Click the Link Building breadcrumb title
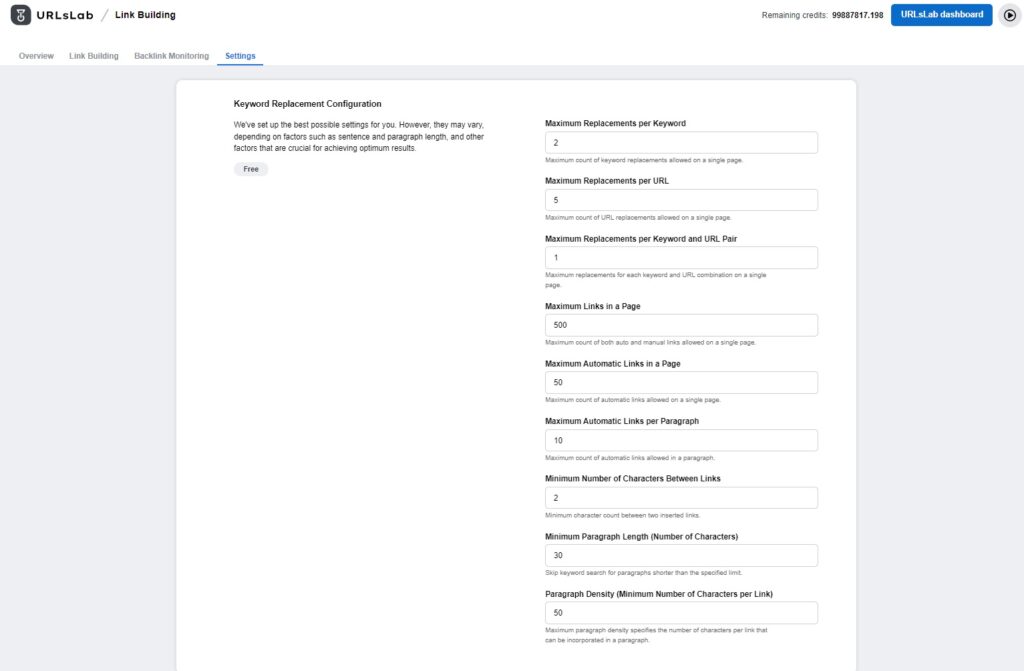 [x=146, y=15]
